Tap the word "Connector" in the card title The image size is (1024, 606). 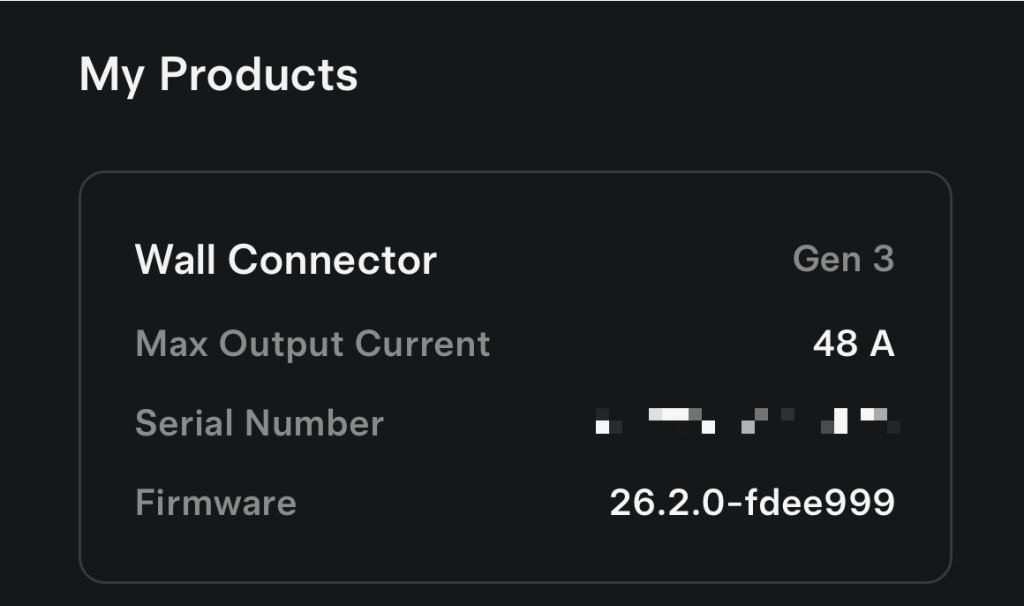coord(332,260)
